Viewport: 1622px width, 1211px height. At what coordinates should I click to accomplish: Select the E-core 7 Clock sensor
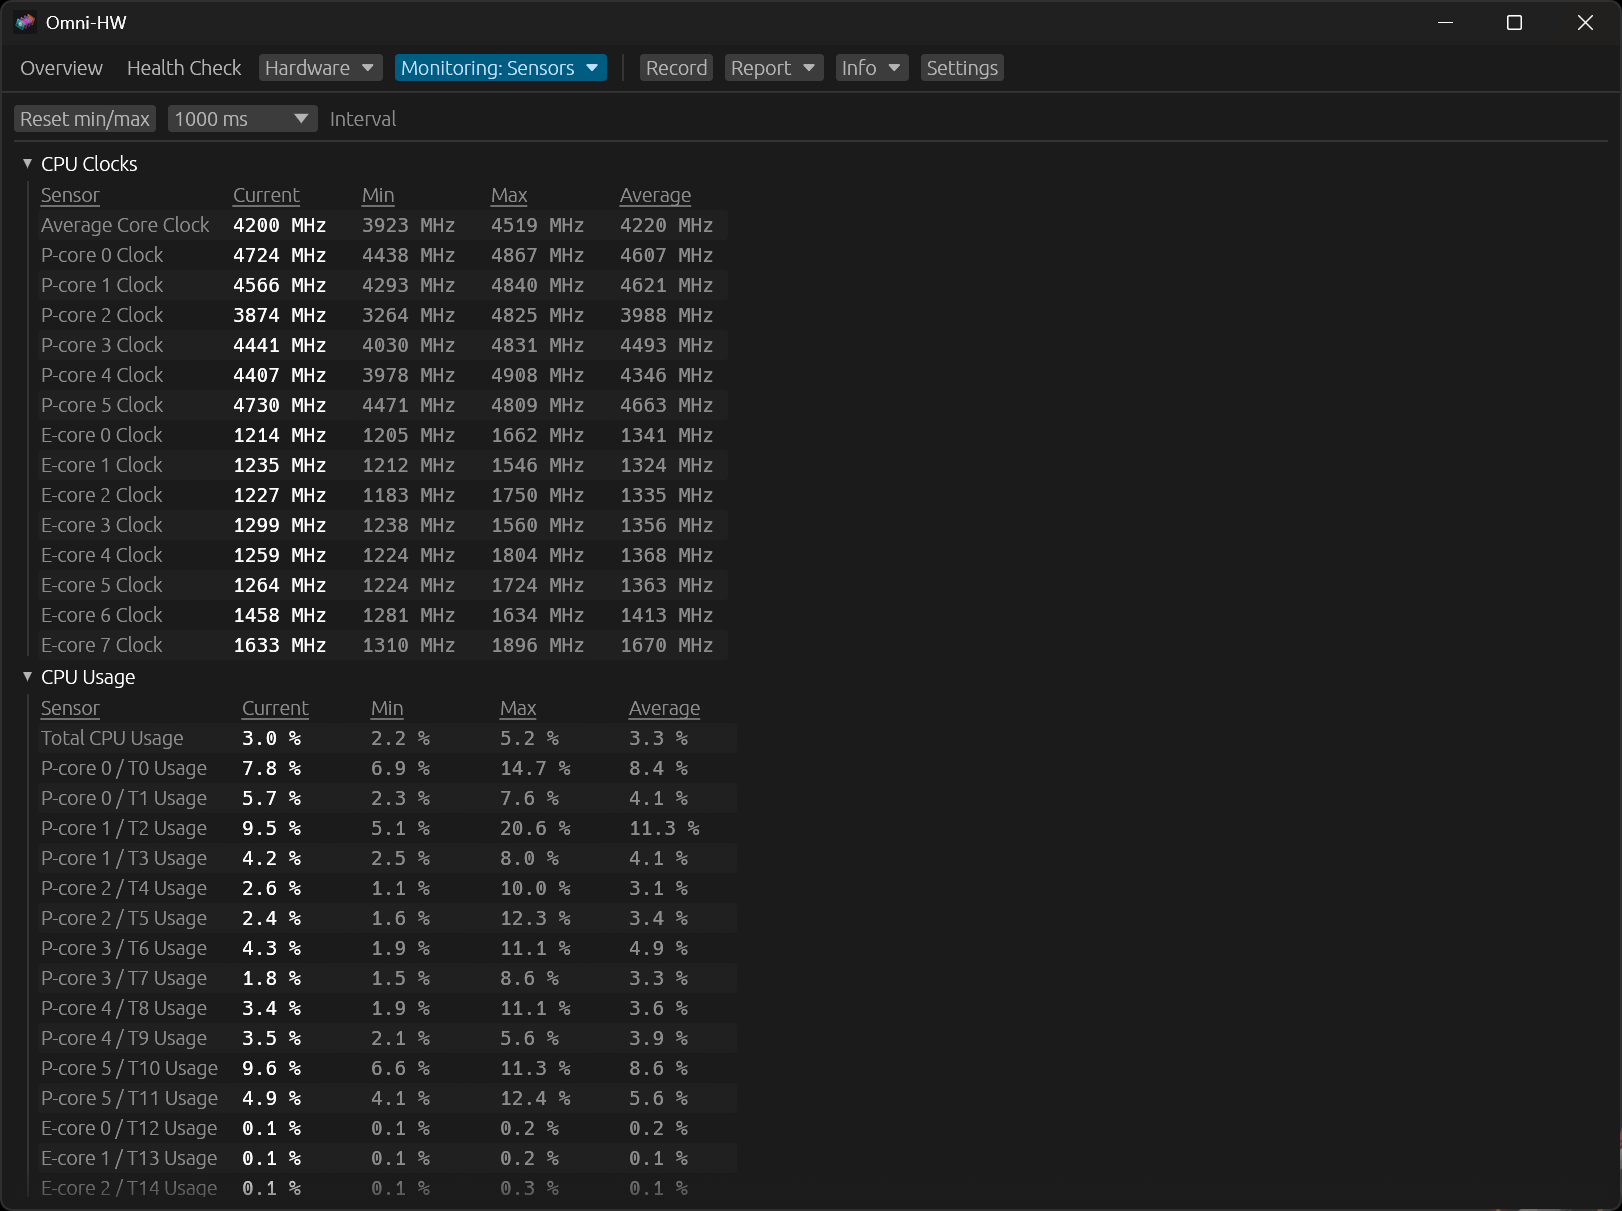pos(382,645)
